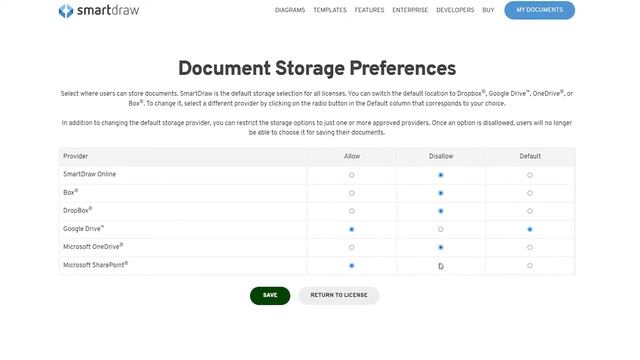Image resolution: width=640 pixels, height=360 pixels.
Task: Select the SmartDraw Online provider name
Action: [x=89, y=174]
